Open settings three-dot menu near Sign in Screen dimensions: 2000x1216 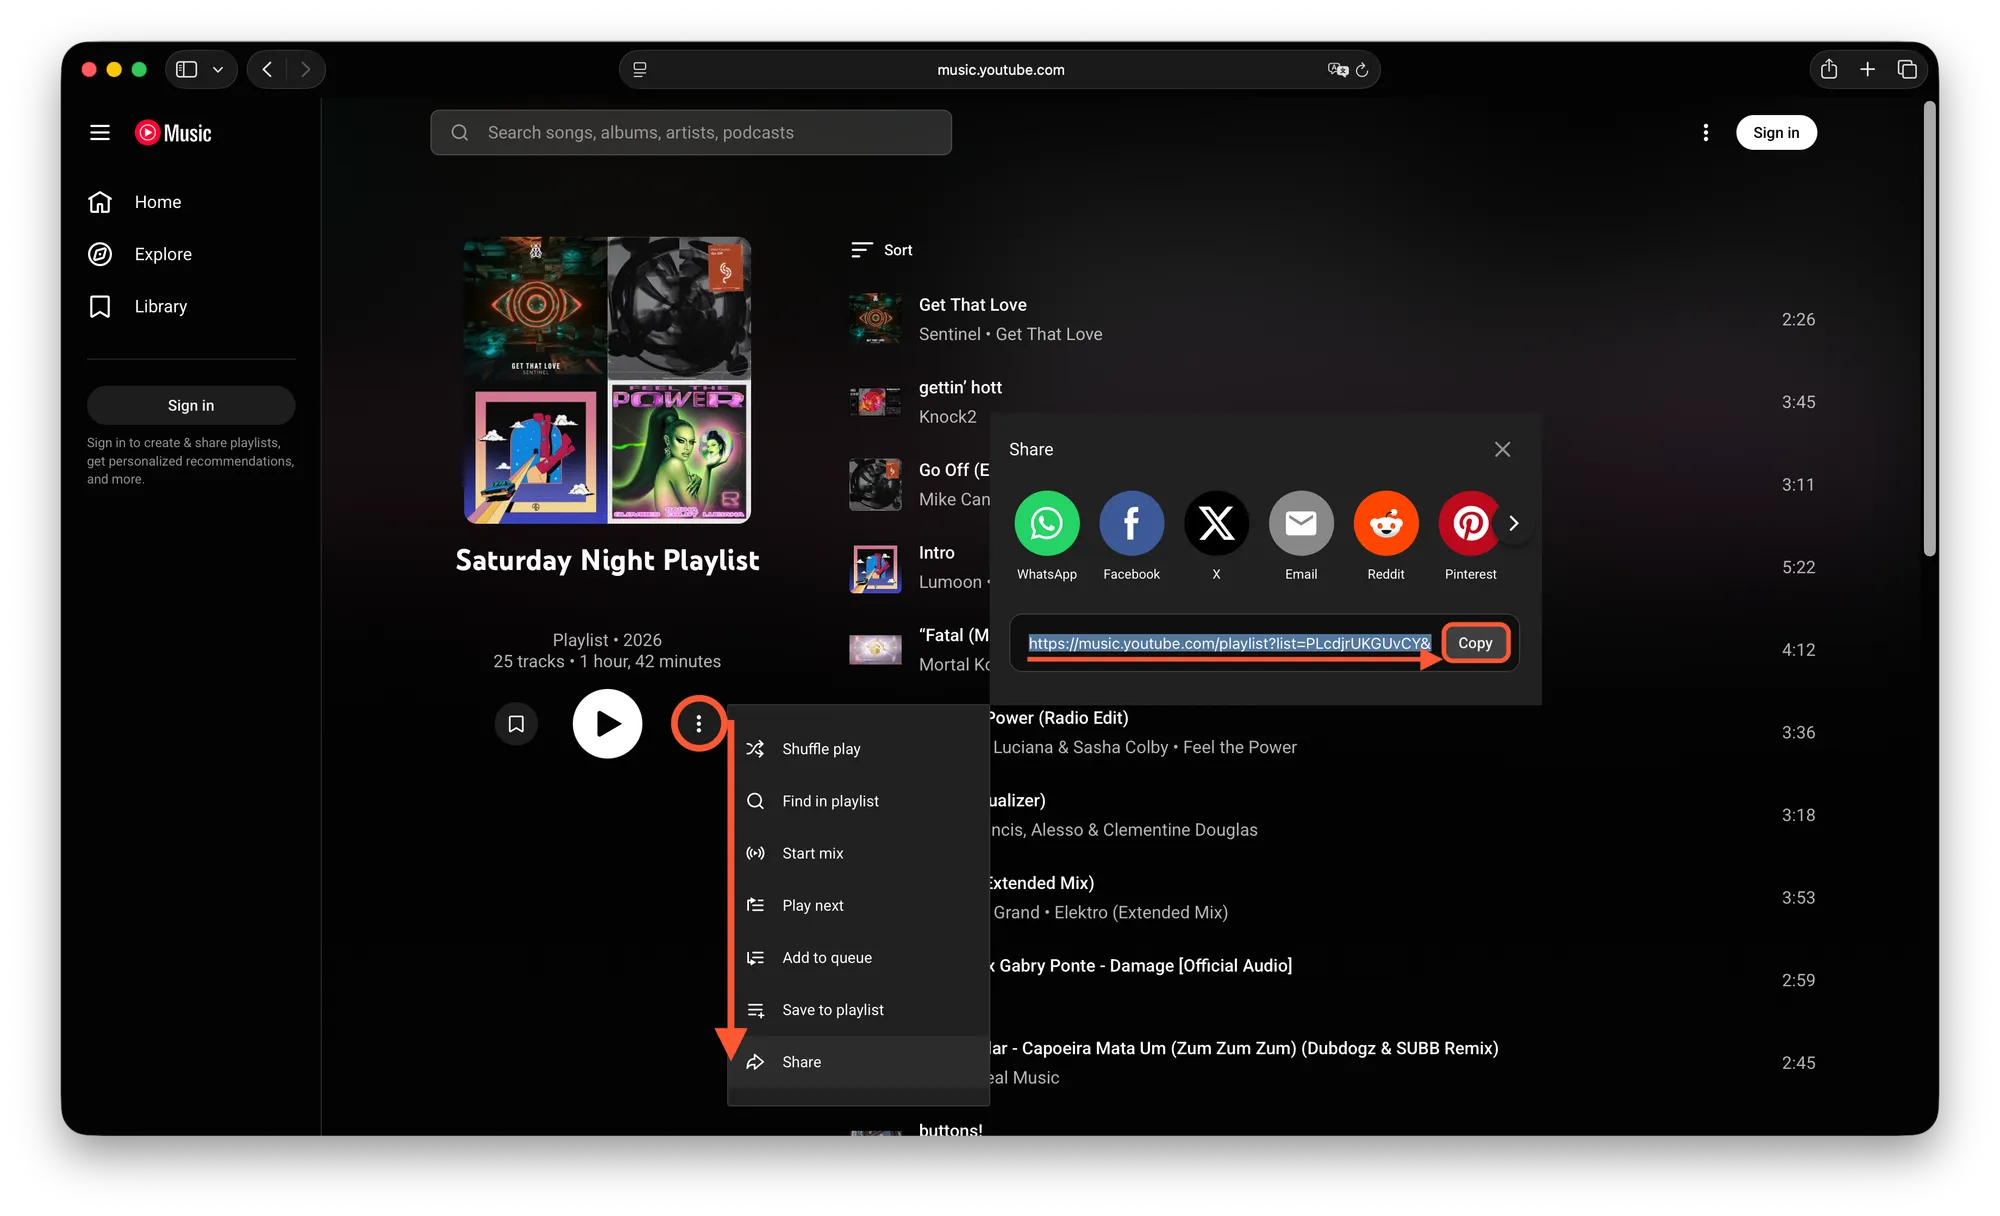tap(1706, 133)
